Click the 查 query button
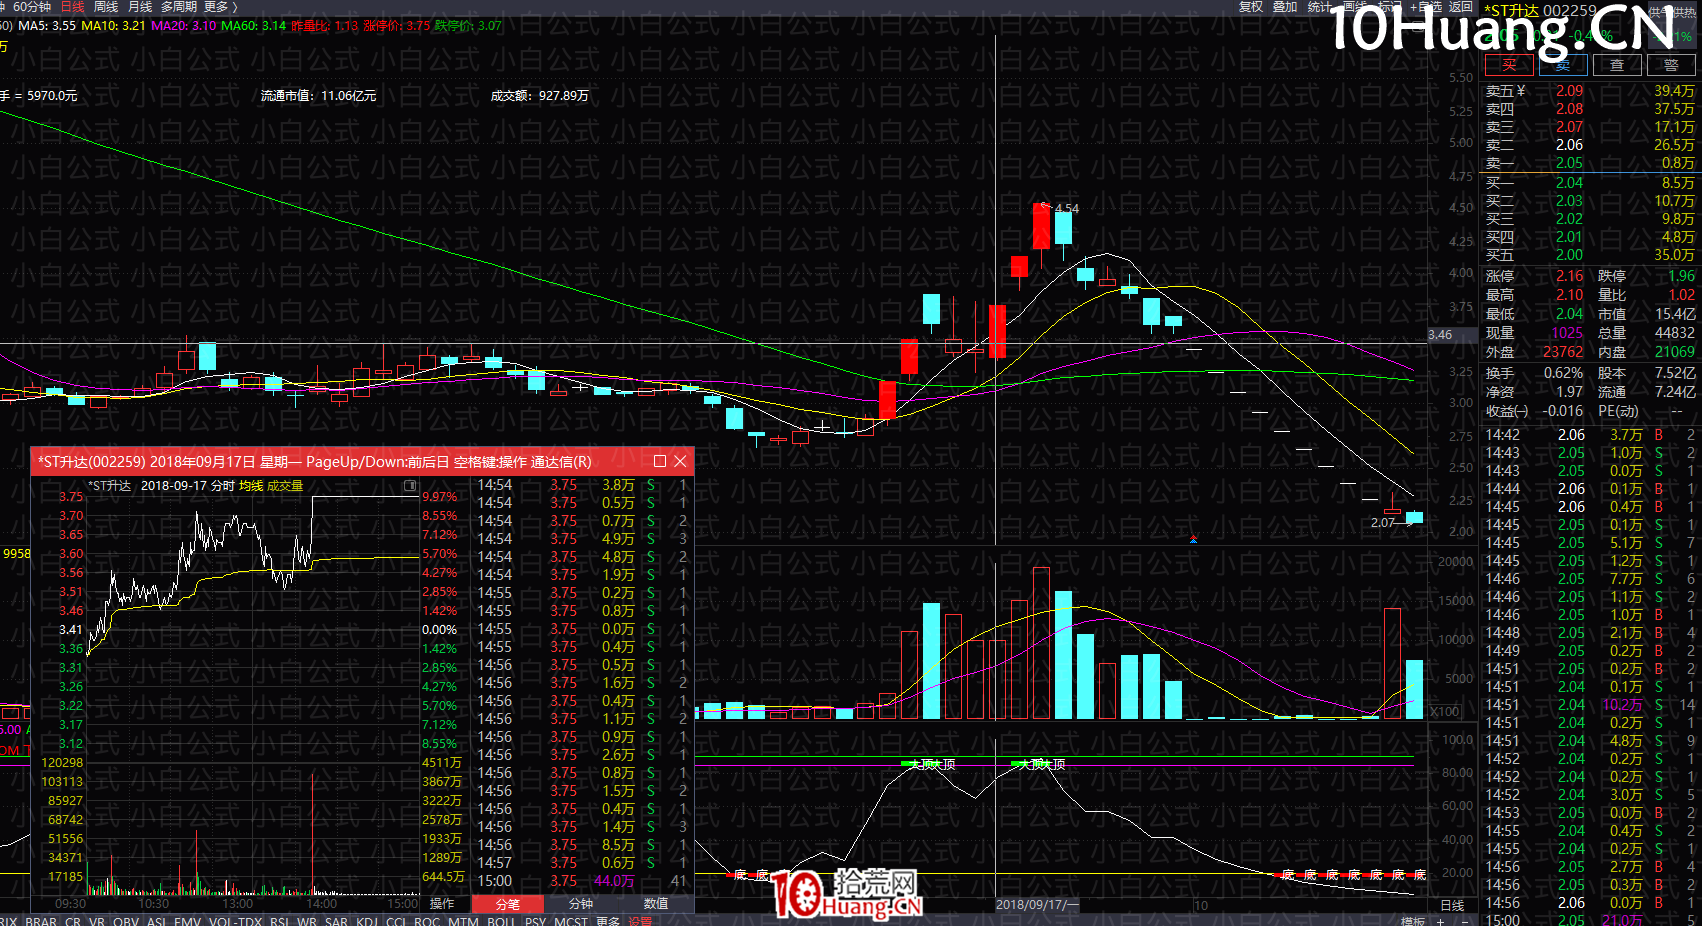This screenshot has width=1702, height=926. [1617, 65]
